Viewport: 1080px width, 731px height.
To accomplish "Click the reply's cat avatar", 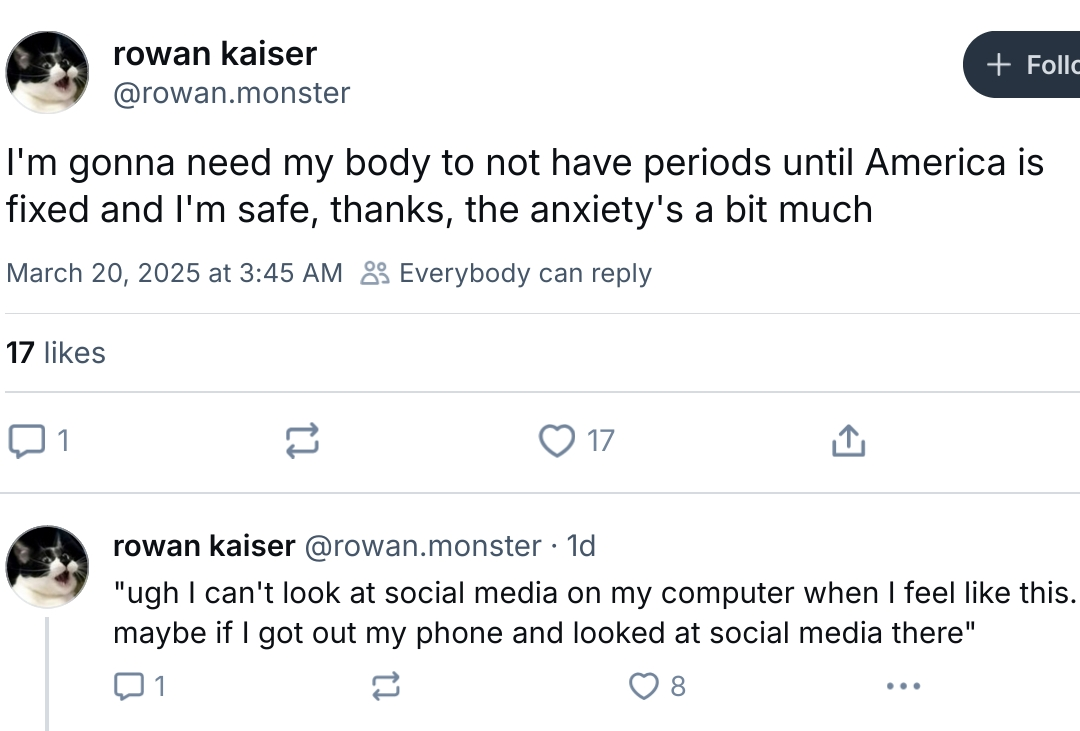I will 48,567.
